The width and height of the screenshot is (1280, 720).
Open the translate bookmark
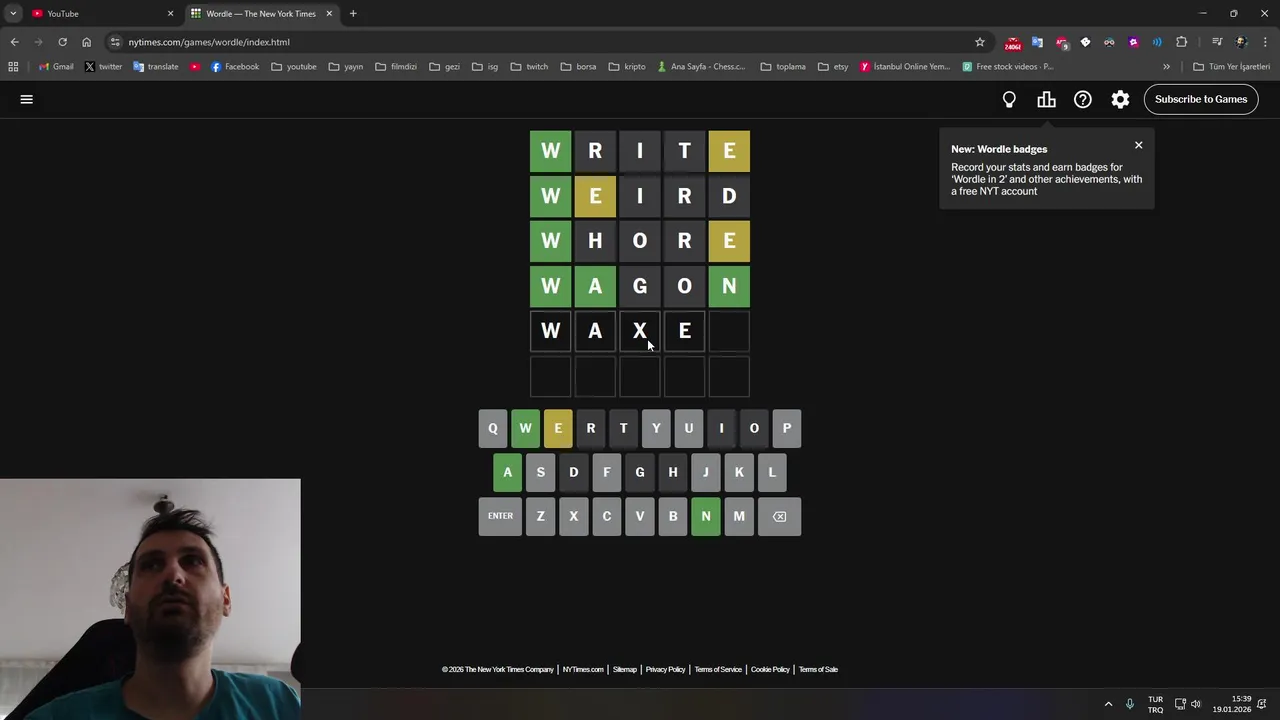[155, 67]
